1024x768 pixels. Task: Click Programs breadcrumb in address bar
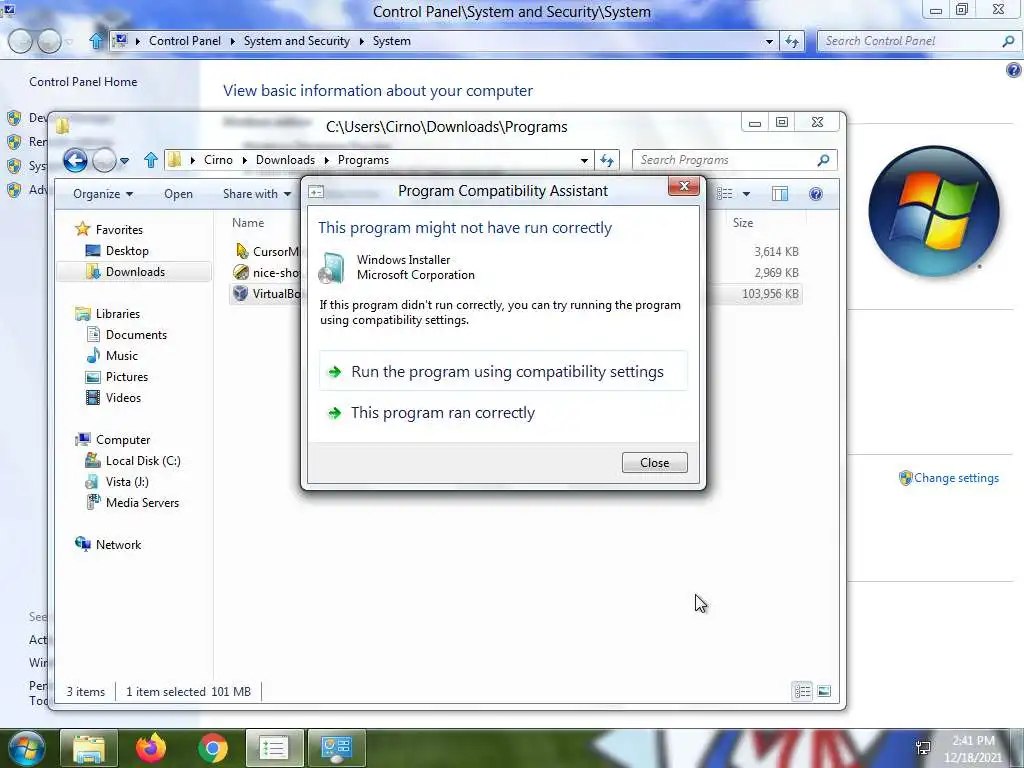363,160
